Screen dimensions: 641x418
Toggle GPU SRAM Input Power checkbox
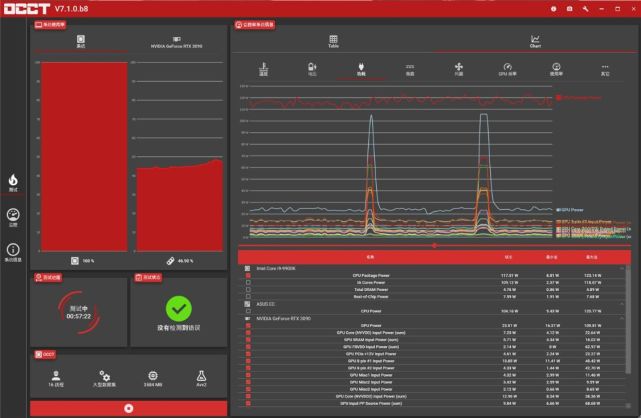click(248, 340)
